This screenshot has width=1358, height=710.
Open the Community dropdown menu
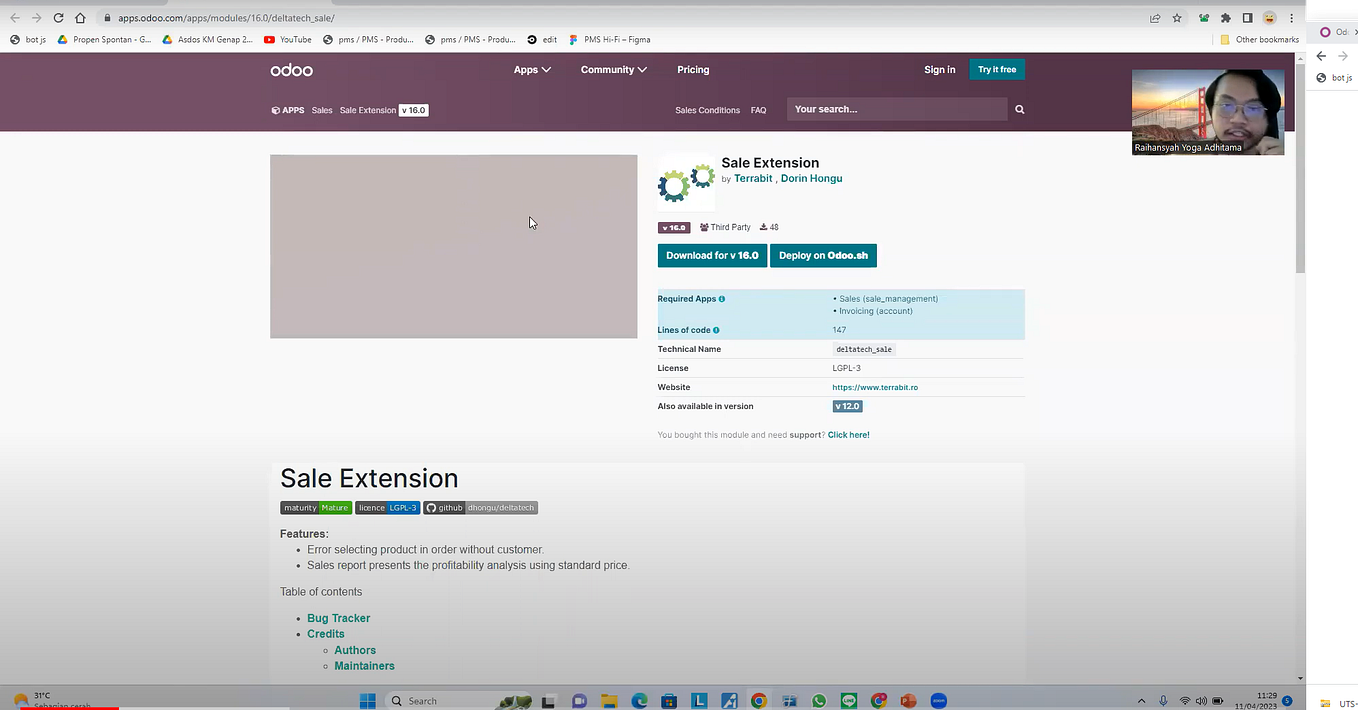(x=613, y=69)
